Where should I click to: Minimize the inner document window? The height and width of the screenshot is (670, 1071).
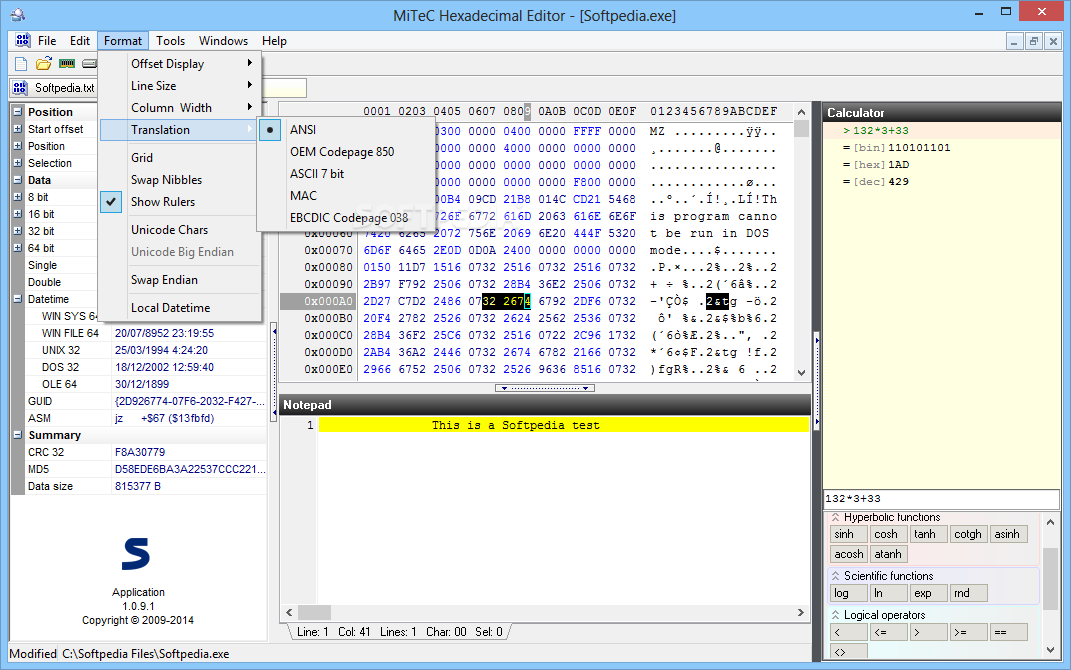point(1014,42)
